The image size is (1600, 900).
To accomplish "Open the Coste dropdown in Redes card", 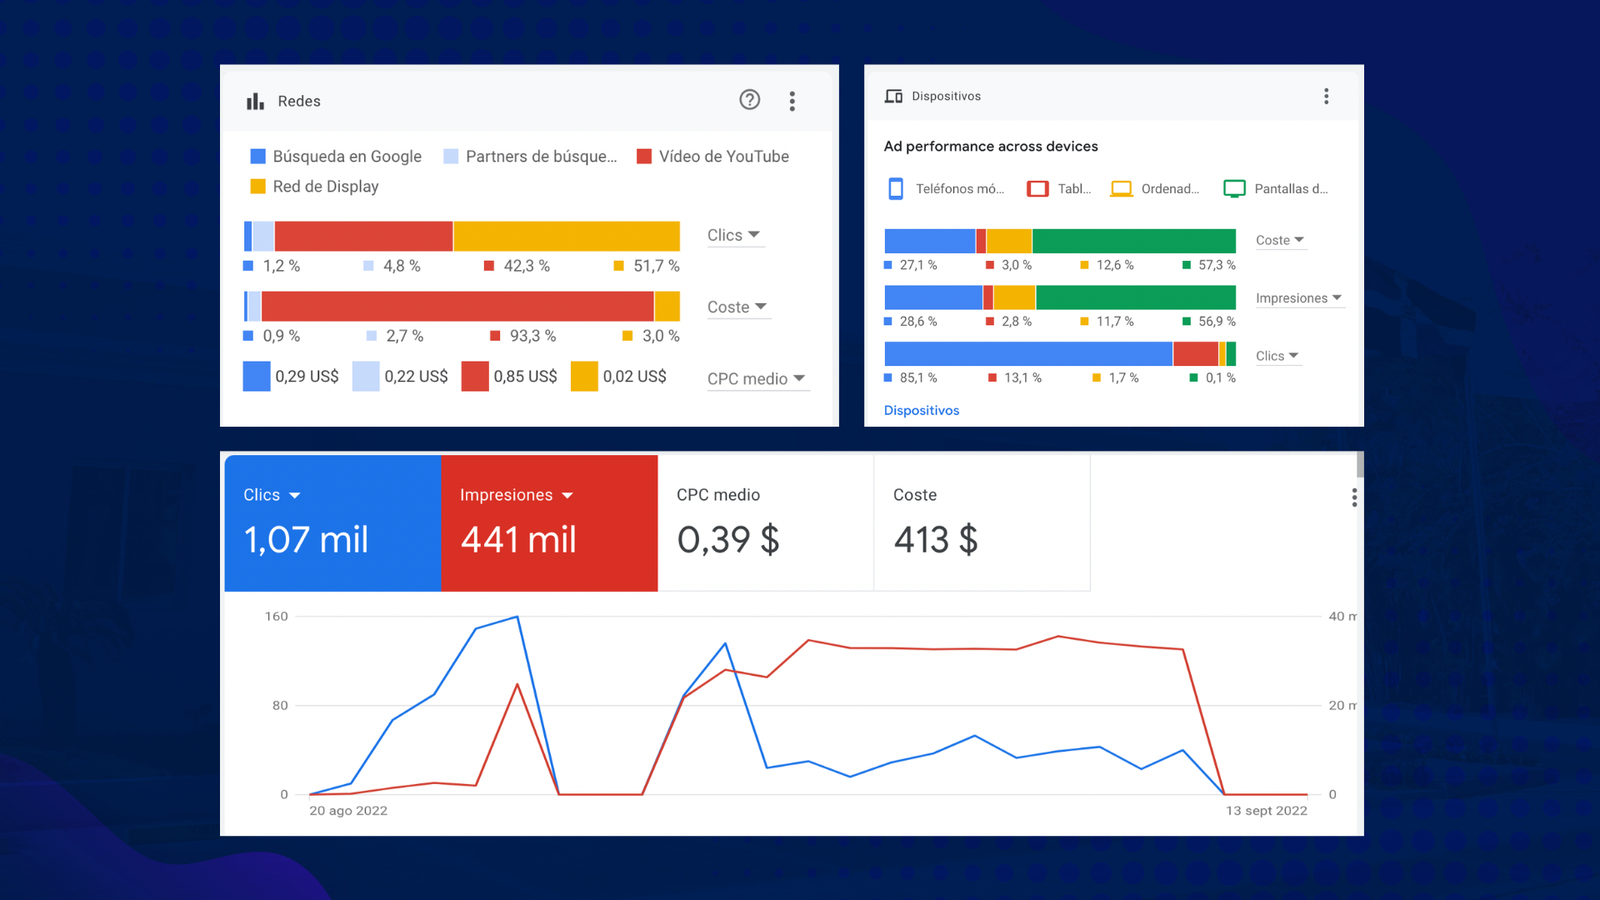I will point(738,307).
